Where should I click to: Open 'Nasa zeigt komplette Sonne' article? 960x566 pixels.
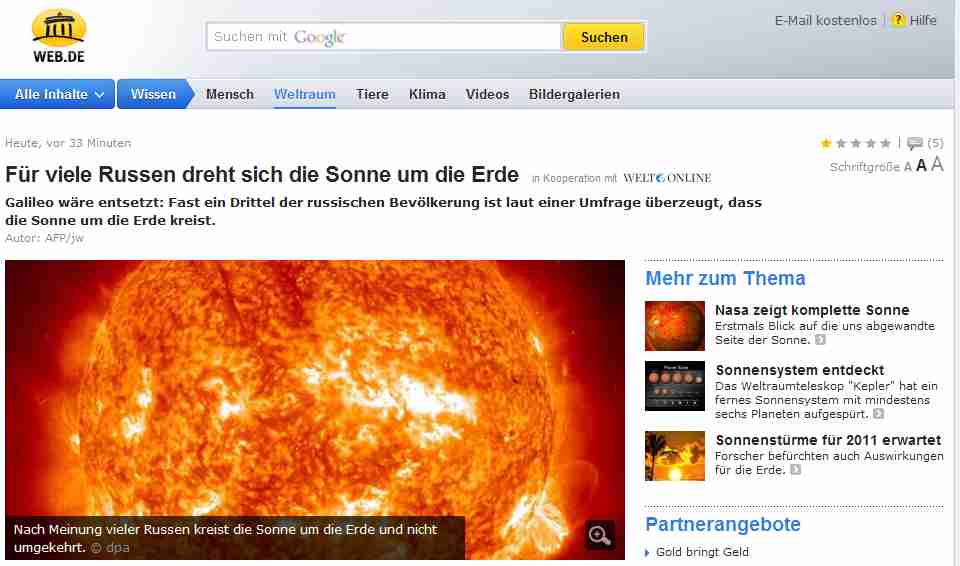(x=812, y=310)
